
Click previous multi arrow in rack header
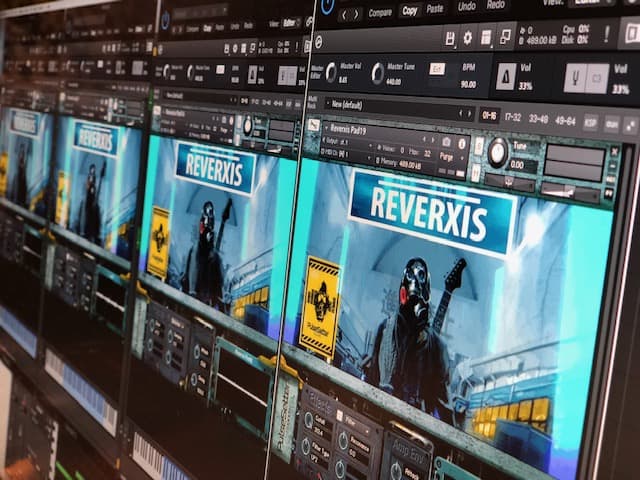point(460,113)
